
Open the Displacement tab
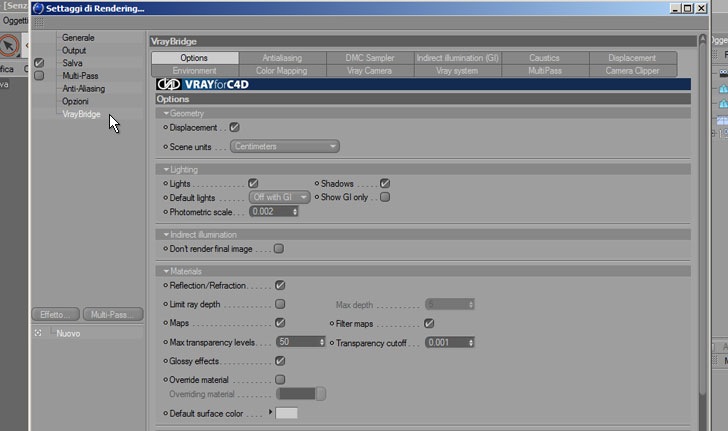click(x=632, y=58)
